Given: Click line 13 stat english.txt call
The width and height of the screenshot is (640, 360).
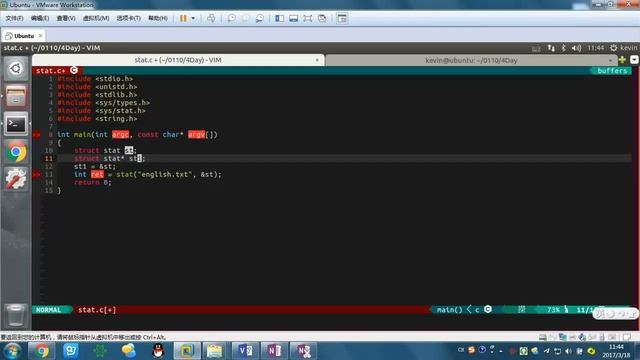Looking at the screenshot, I should coord(148,175).
